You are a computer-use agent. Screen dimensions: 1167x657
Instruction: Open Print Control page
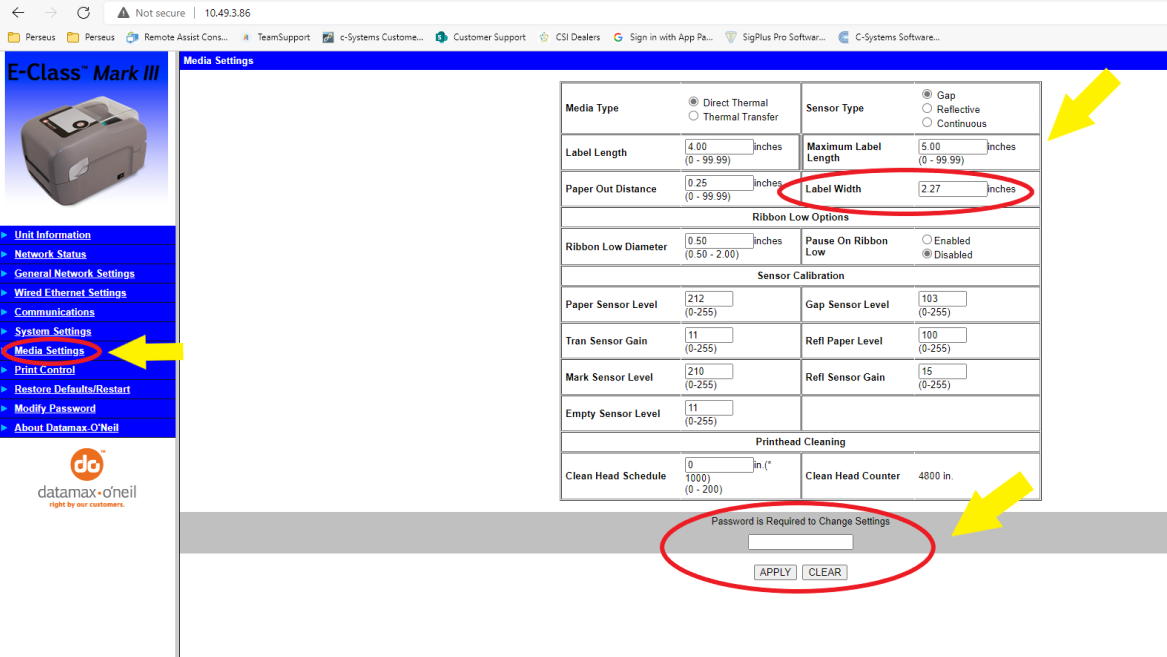tap(44, 370)
